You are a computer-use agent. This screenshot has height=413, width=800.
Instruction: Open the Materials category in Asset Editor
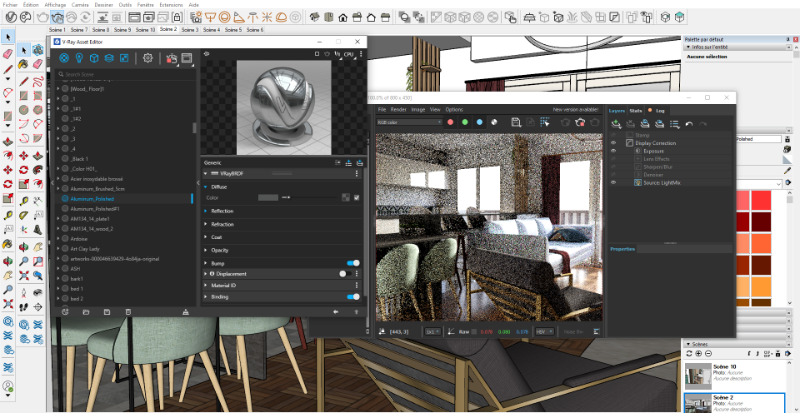[66, 59]
